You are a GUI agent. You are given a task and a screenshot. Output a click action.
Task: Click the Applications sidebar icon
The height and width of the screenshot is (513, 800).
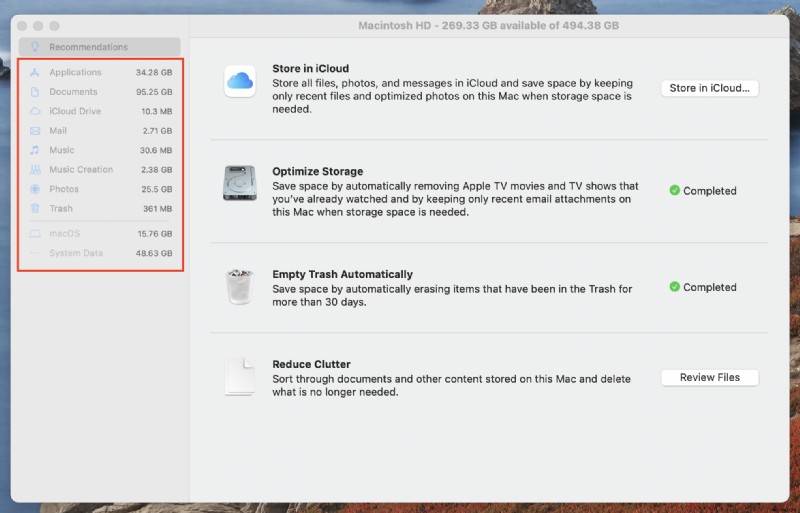pyautogui.click(x=35, y=72)
